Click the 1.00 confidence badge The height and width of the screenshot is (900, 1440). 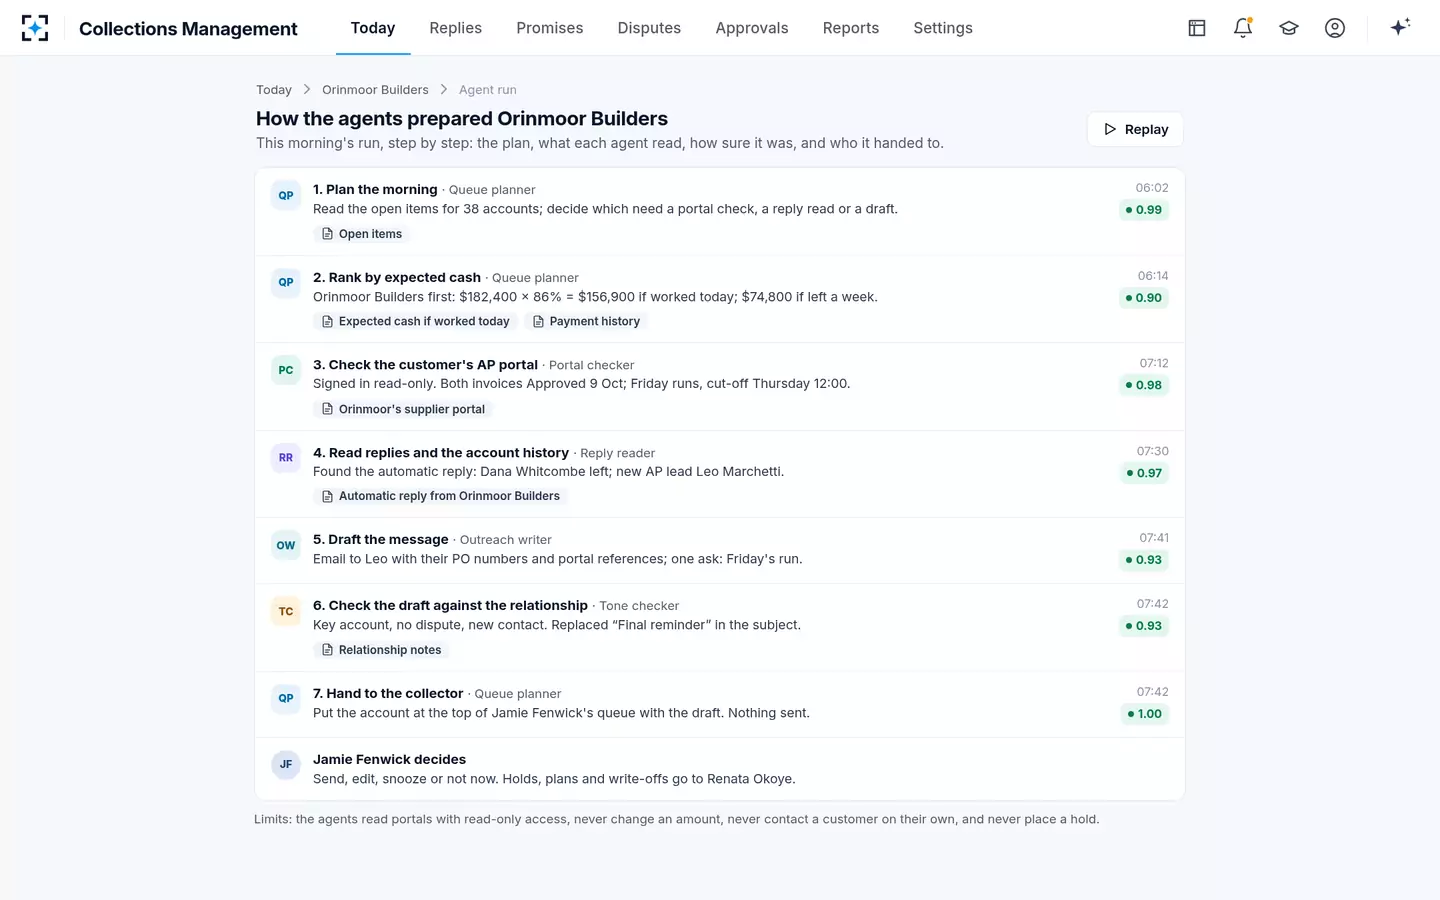(1144, 714)
